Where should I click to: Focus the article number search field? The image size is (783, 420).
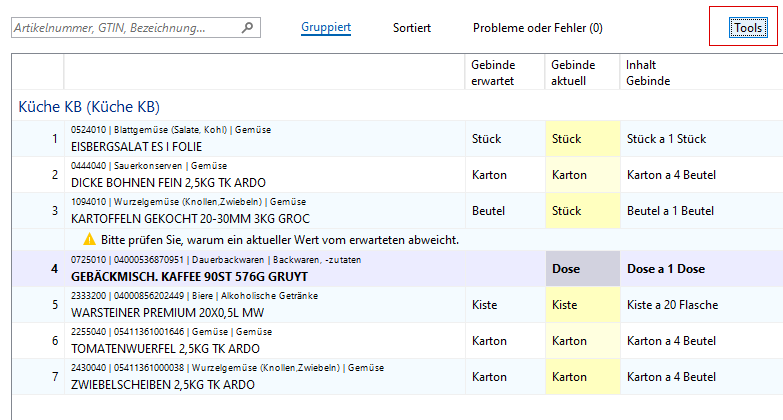(x=125, y=28)
